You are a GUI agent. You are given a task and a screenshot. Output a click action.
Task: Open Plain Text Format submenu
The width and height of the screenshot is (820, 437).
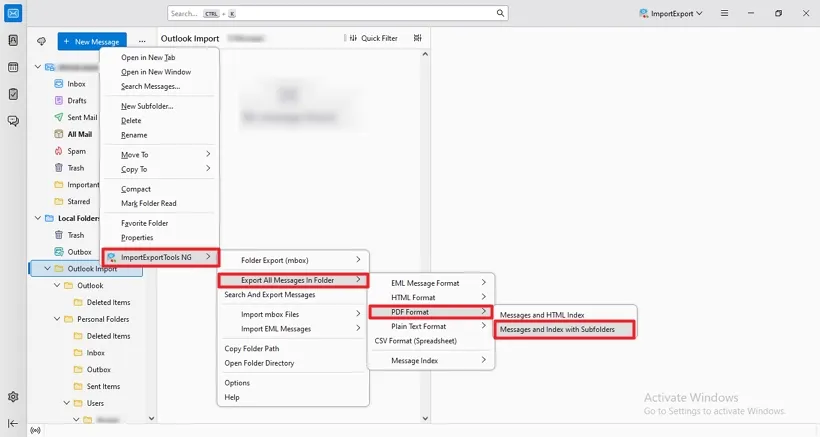[x=431, y=326]
